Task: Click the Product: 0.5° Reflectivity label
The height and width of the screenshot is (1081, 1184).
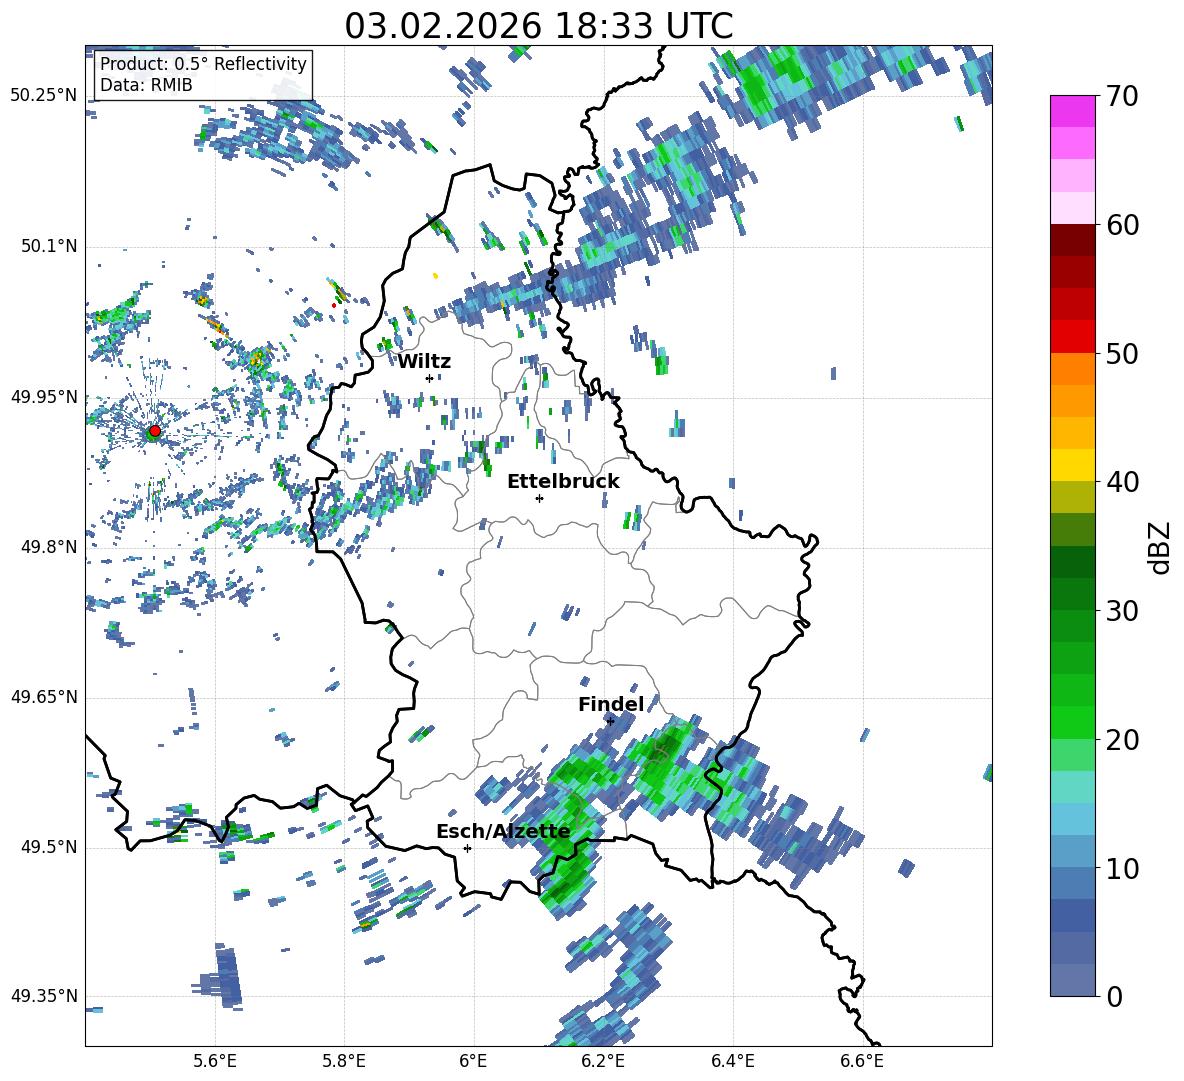Action: 203,63
